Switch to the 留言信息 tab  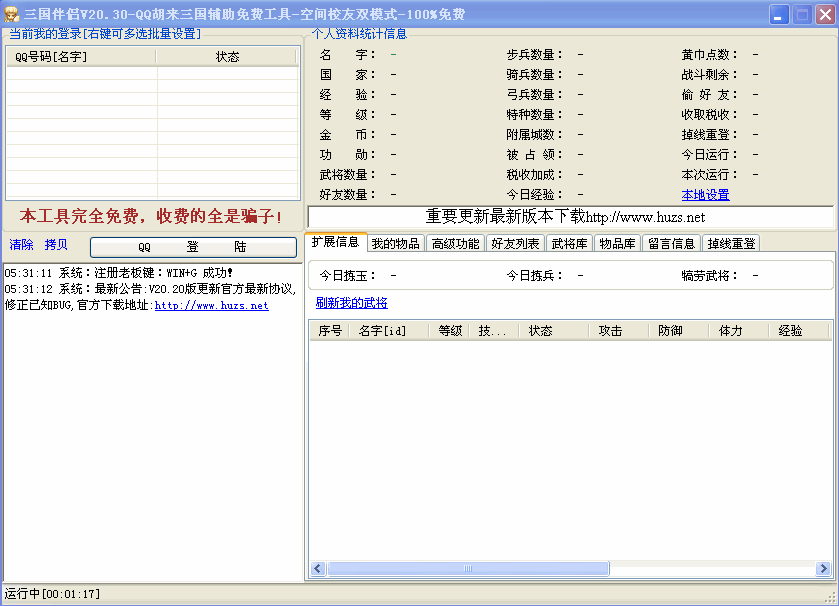click(672, 243)
